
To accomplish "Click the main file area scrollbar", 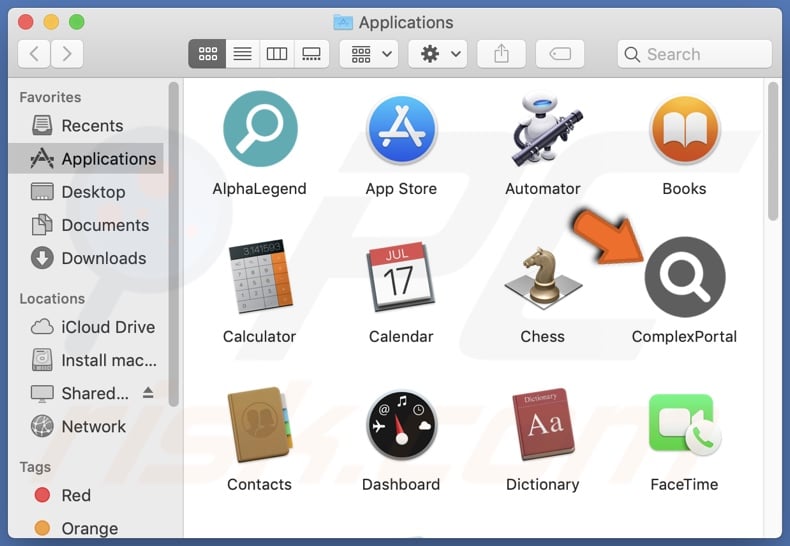I will click(773, 151).
